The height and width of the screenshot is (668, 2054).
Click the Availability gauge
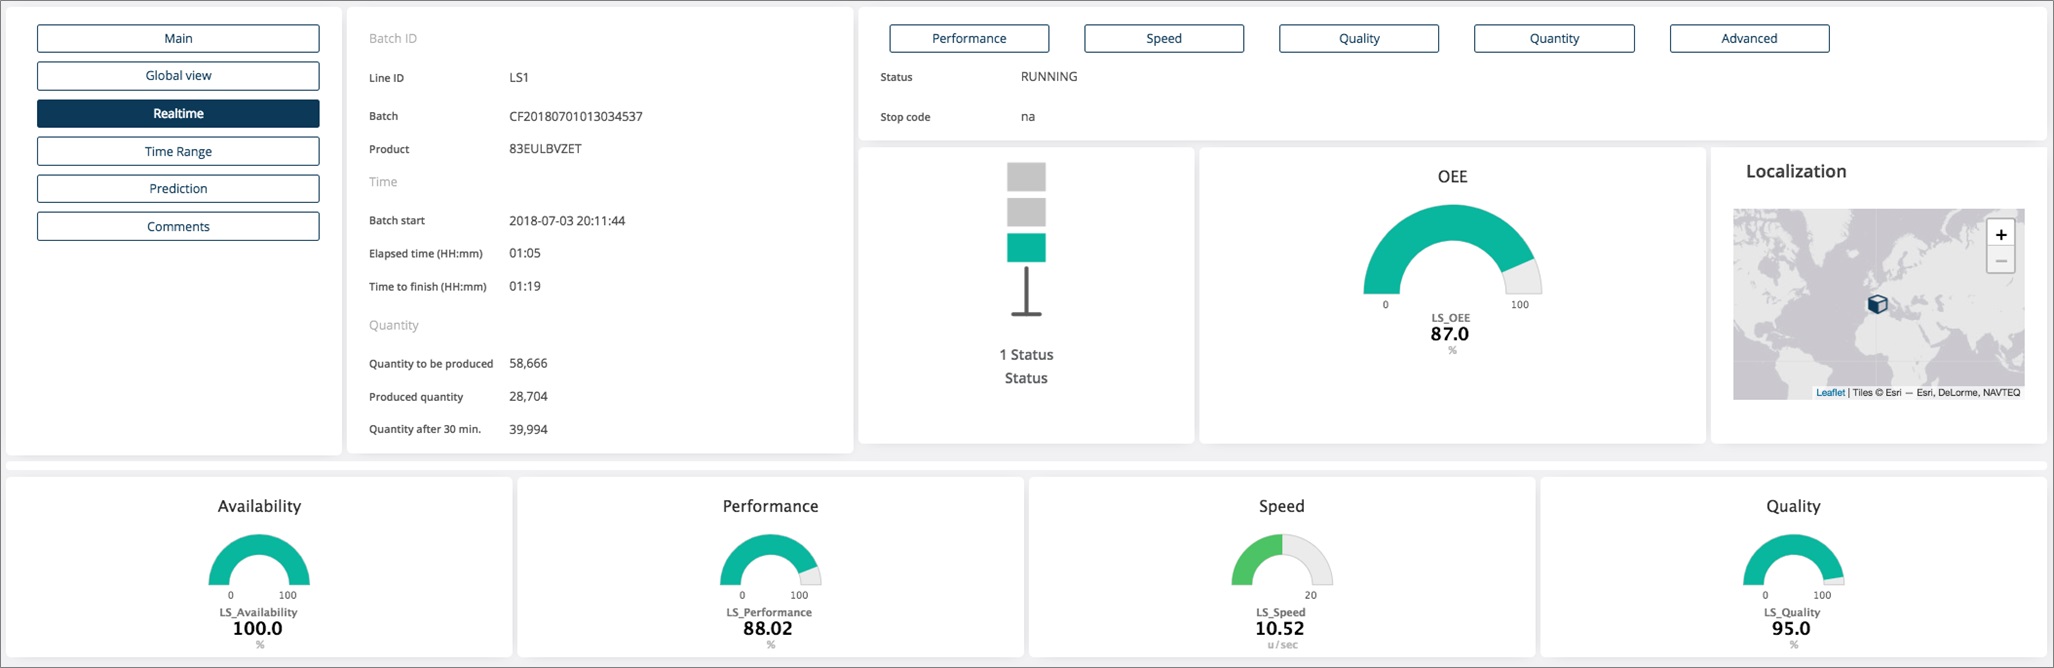tap(259, 562)
